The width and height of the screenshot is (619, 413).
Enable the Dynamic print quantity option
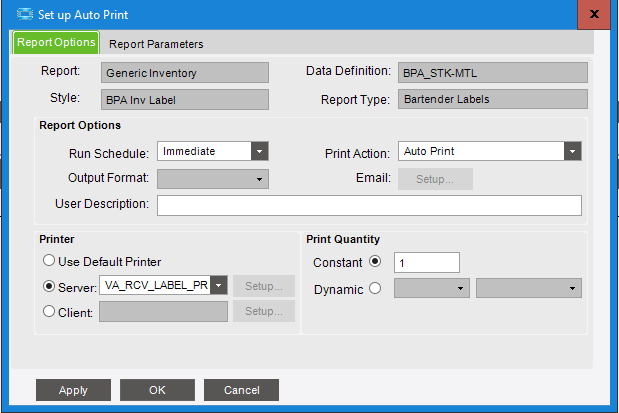[375, 288]
